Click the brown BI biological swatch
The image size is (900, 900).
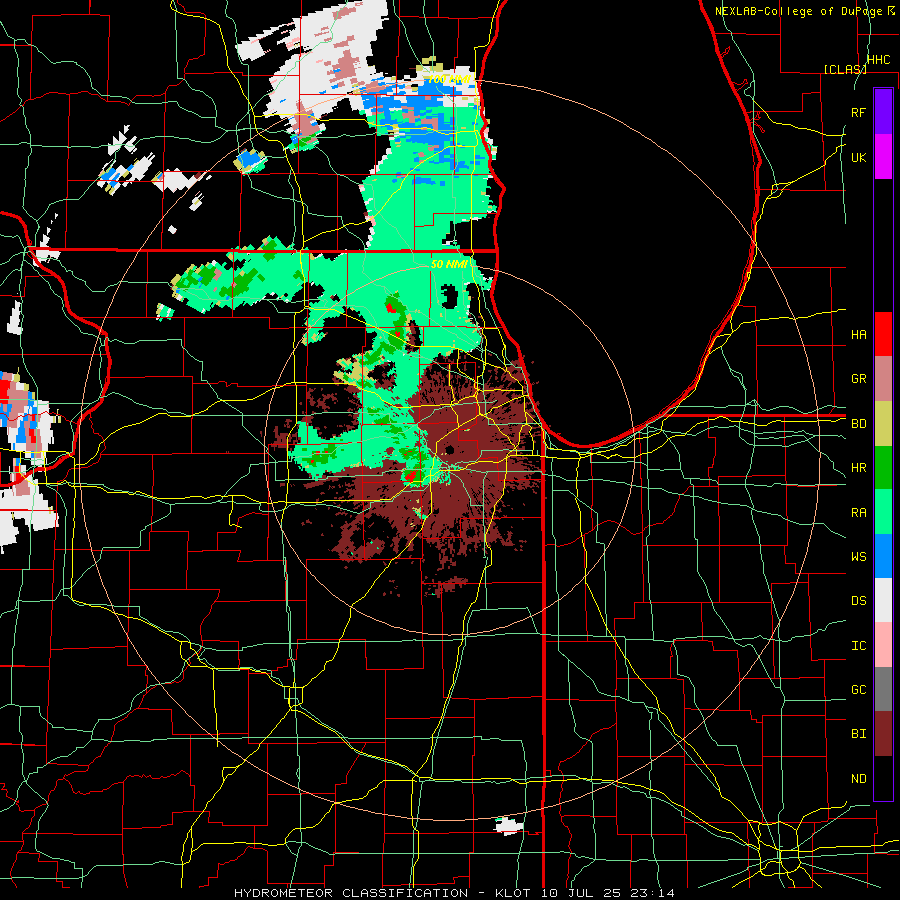pos(883,734)
